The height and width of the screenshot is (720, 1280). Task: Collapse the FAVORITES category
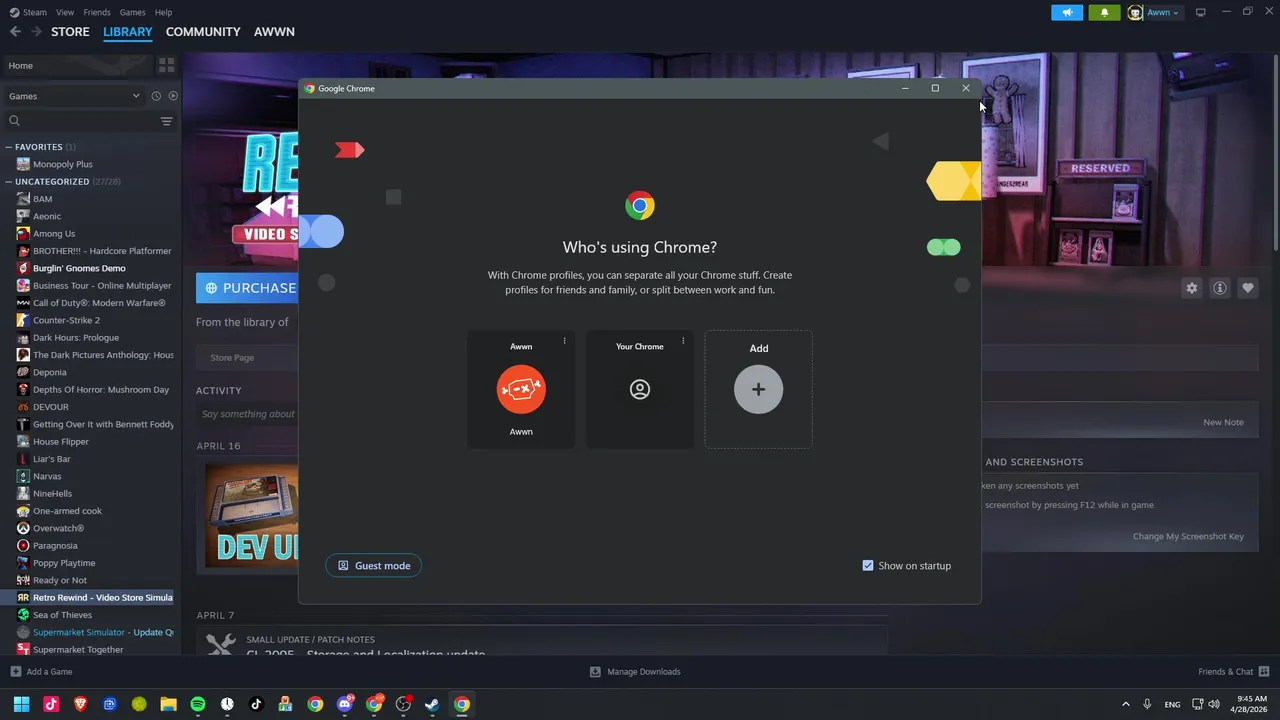coord(8,147)
